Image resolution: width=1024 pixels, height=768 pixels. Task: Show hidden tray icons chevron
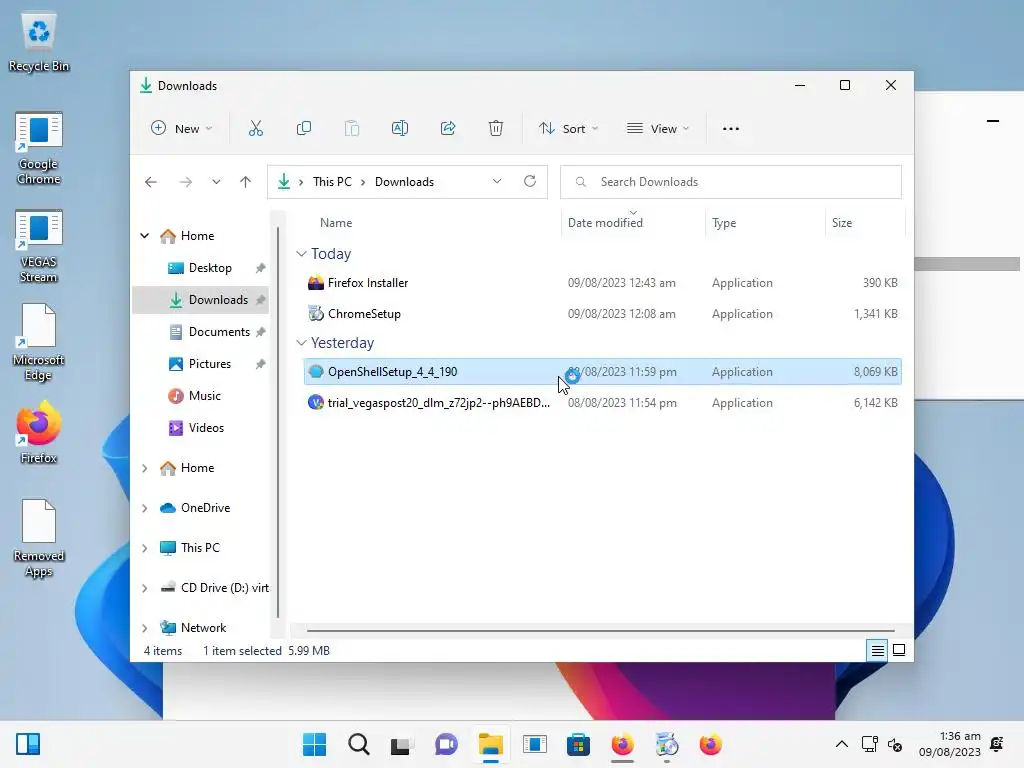842,744
